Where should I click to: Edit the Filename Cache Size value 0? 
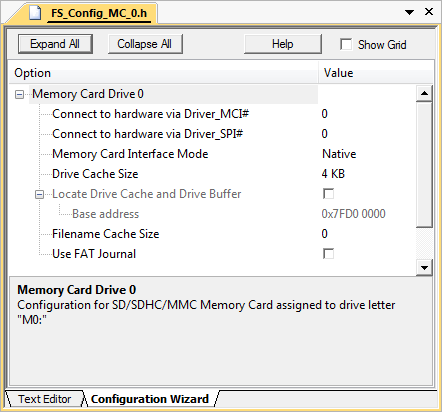pos(325,234)
